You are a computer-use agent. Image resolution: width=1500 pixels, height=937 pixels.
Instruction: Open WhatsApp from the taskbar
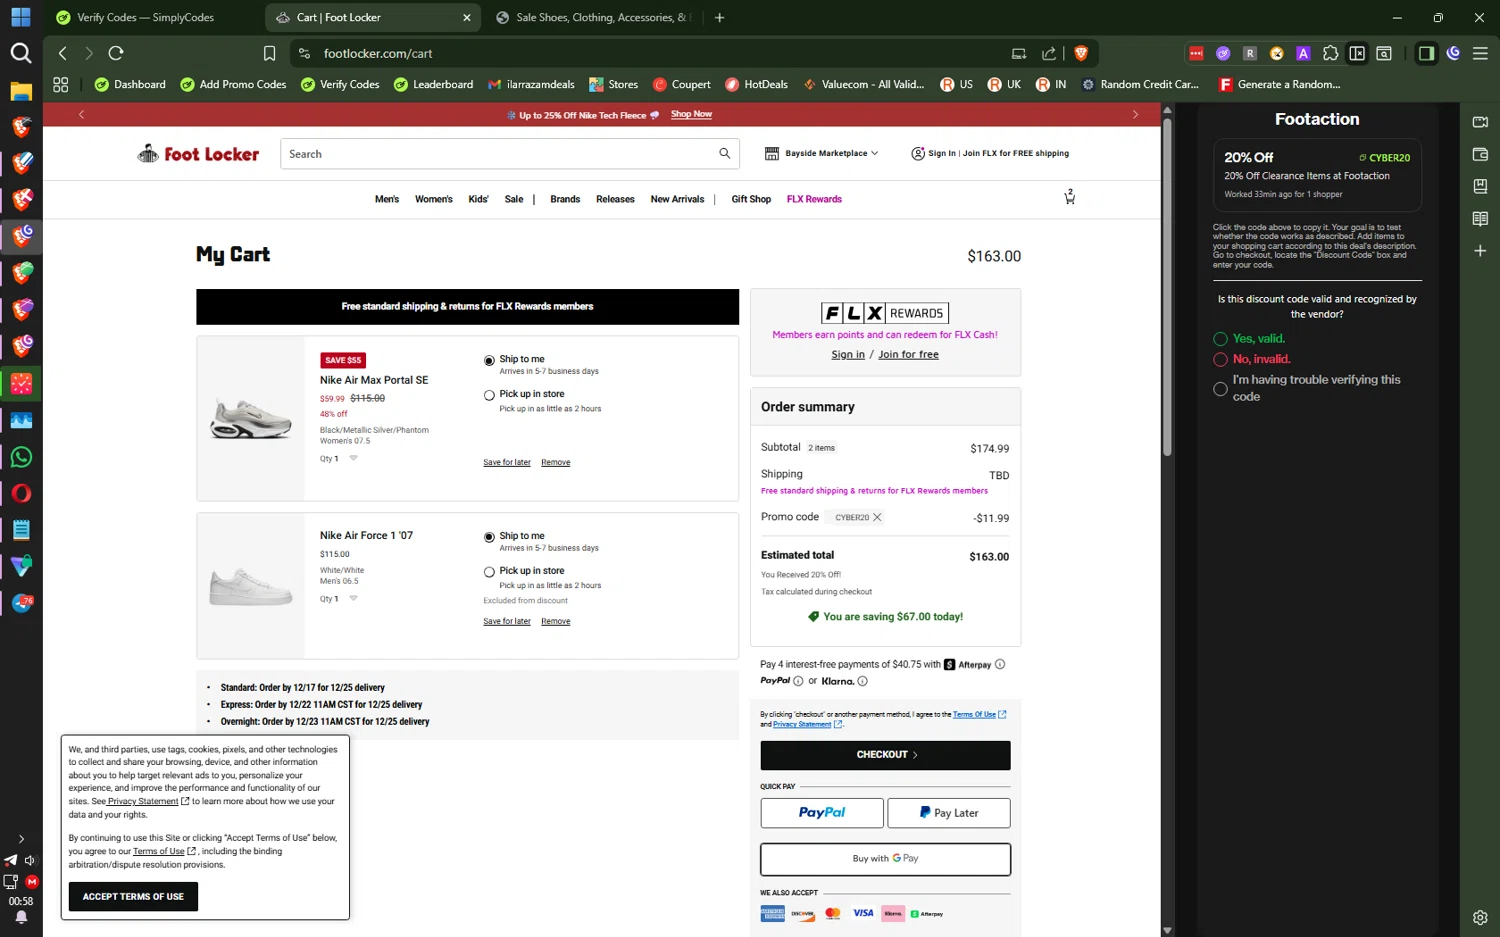click(21, 457)
